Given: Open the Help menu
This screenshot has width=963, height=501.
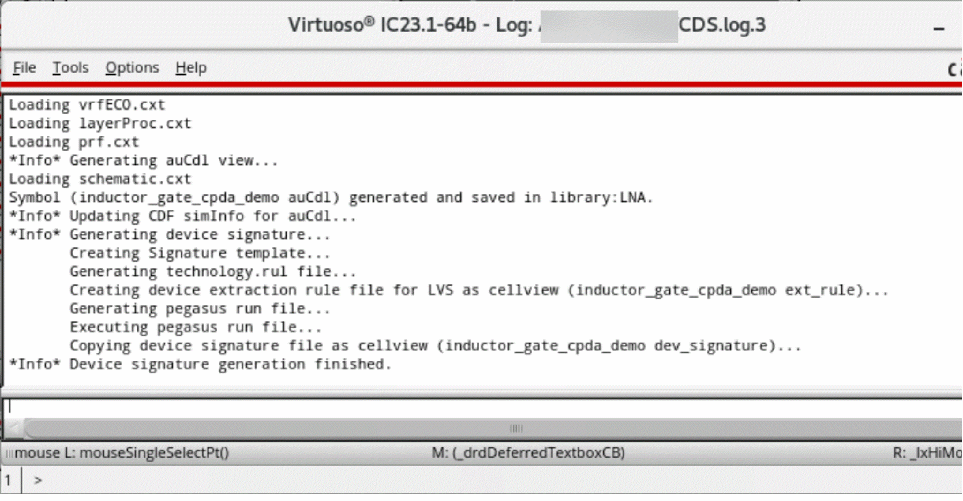Looking at the screenshot, I should pos(191,68).
